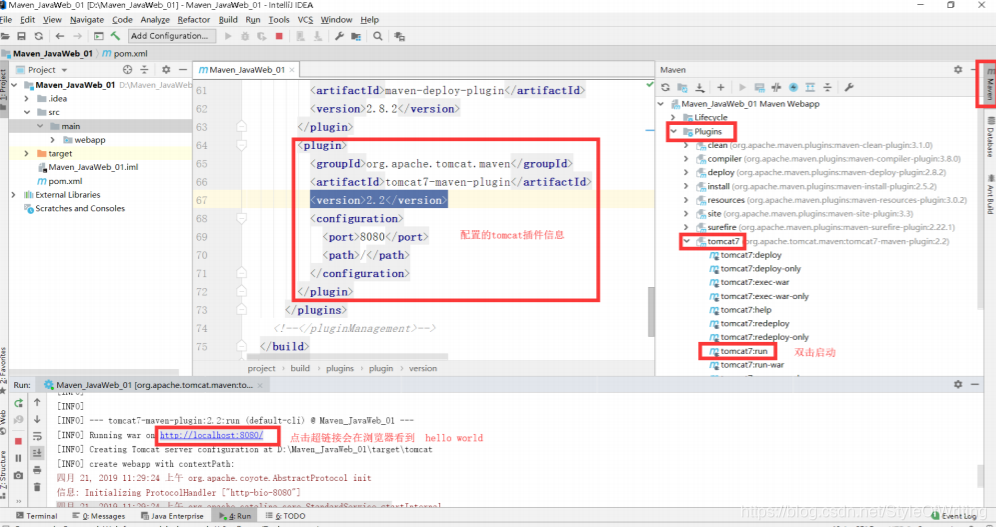
Task: Open Project Structure icon in main toolbar
Action: tap(356, 36)
